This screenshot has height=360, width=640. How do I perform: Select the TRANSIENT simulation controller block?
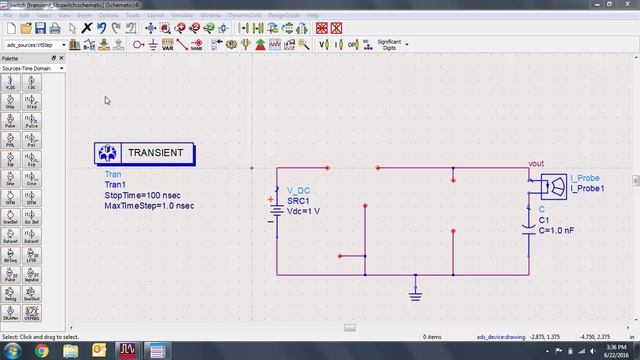tap(144, 153)
